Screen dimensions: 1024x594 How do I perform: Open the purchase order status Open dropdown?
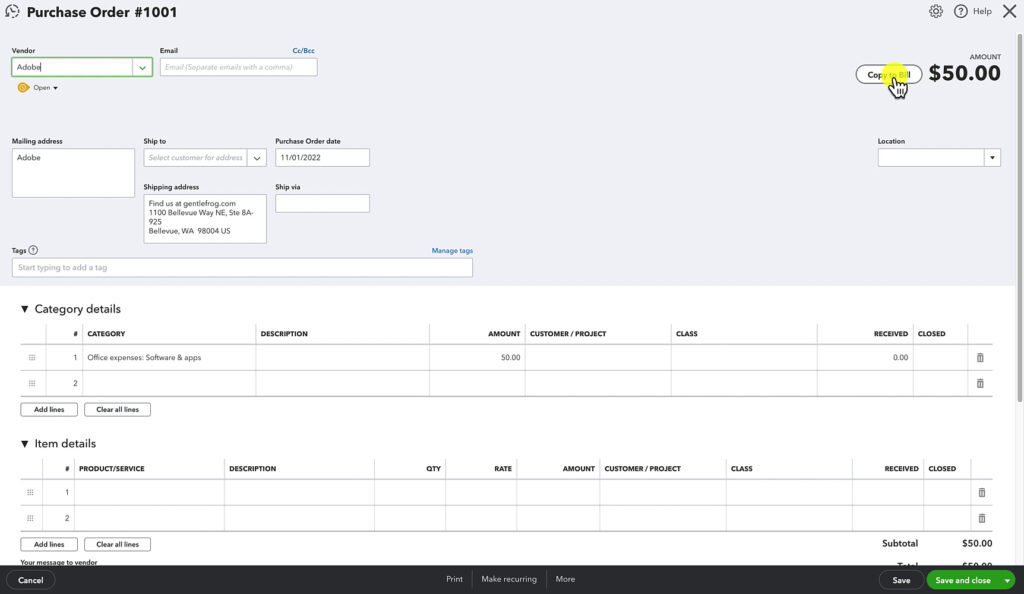pos(41,87)
